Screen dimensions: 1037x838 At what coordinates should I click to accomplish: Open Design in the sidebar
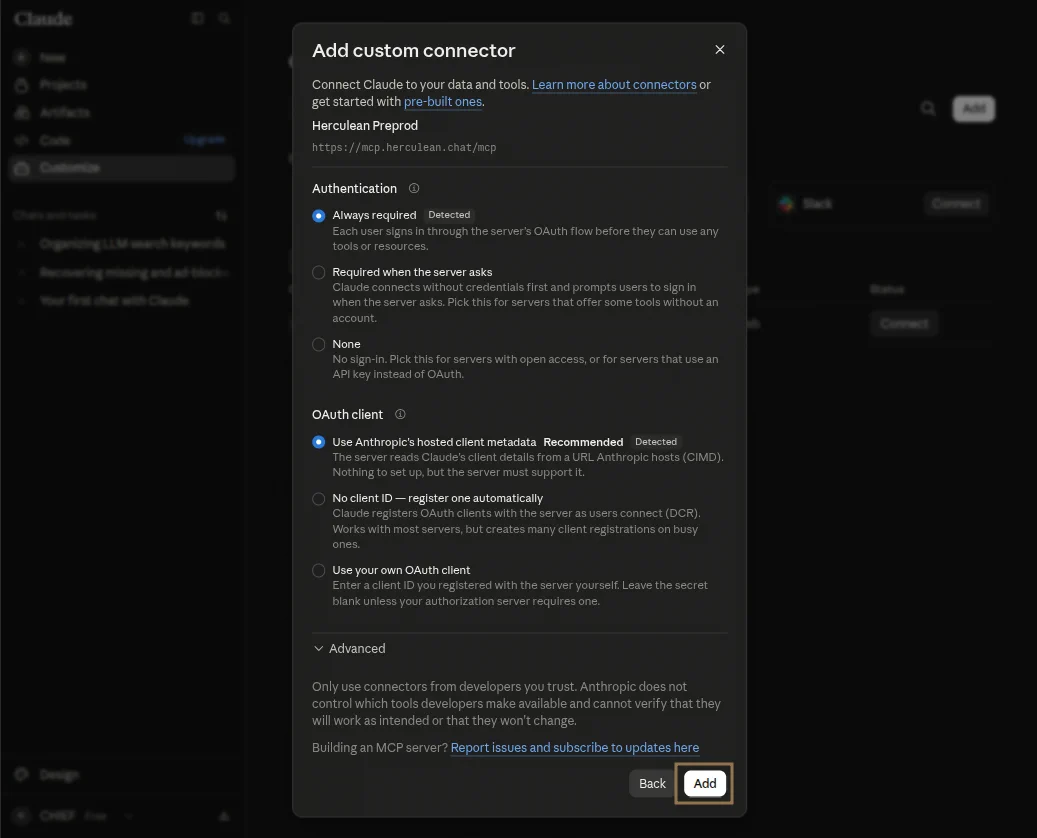click(59, 775)
